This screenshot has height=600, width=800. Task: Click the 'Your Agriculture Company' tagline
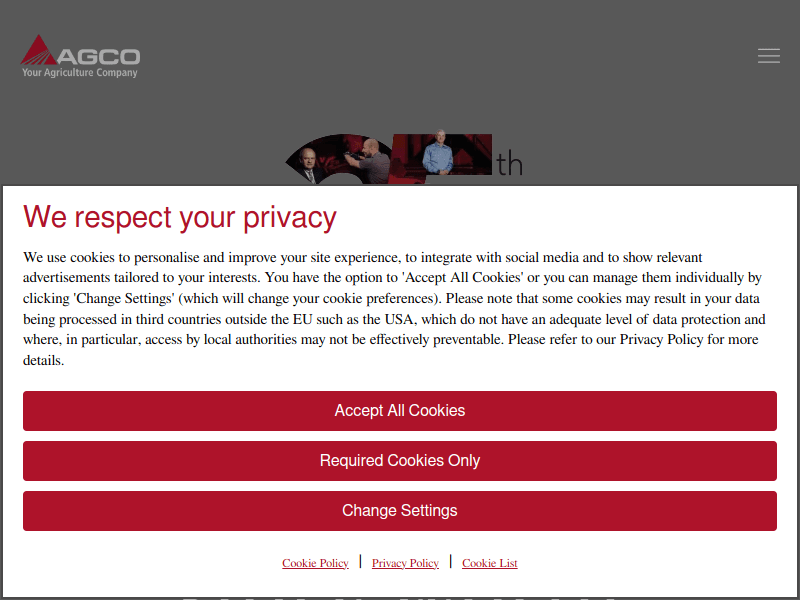80,73
